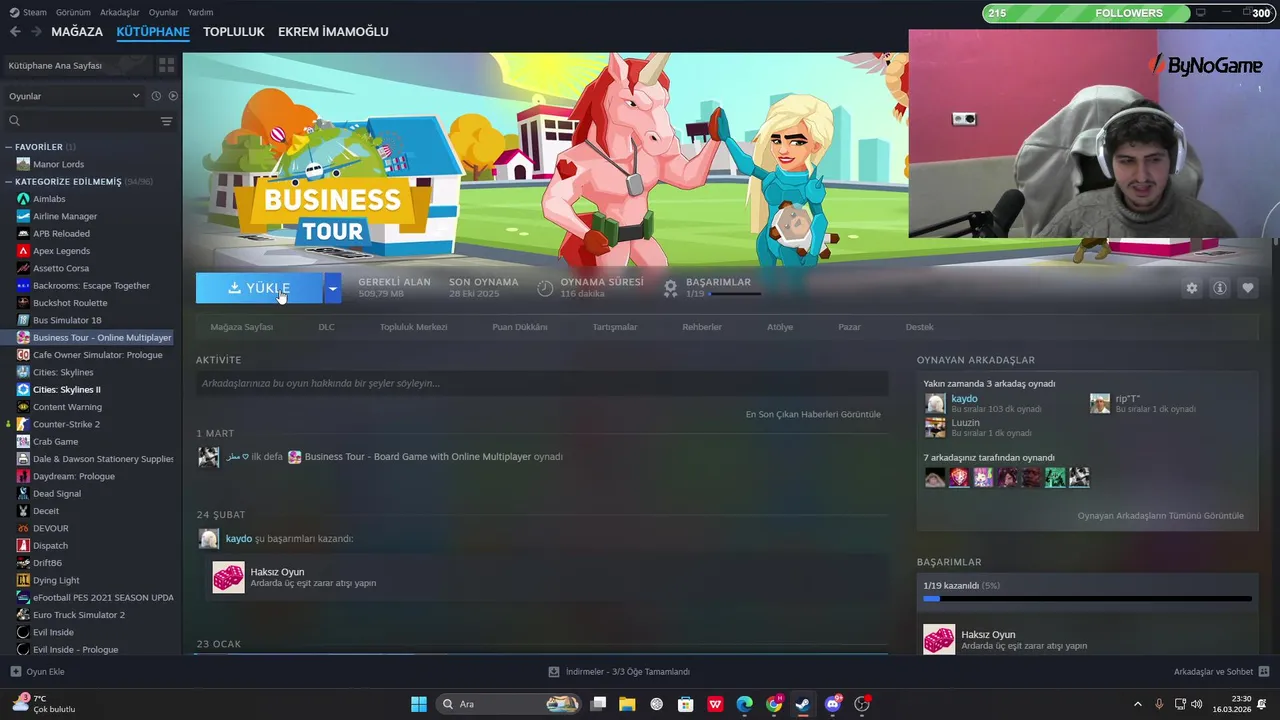Open Tartışmalar link

tap(615, 327)
